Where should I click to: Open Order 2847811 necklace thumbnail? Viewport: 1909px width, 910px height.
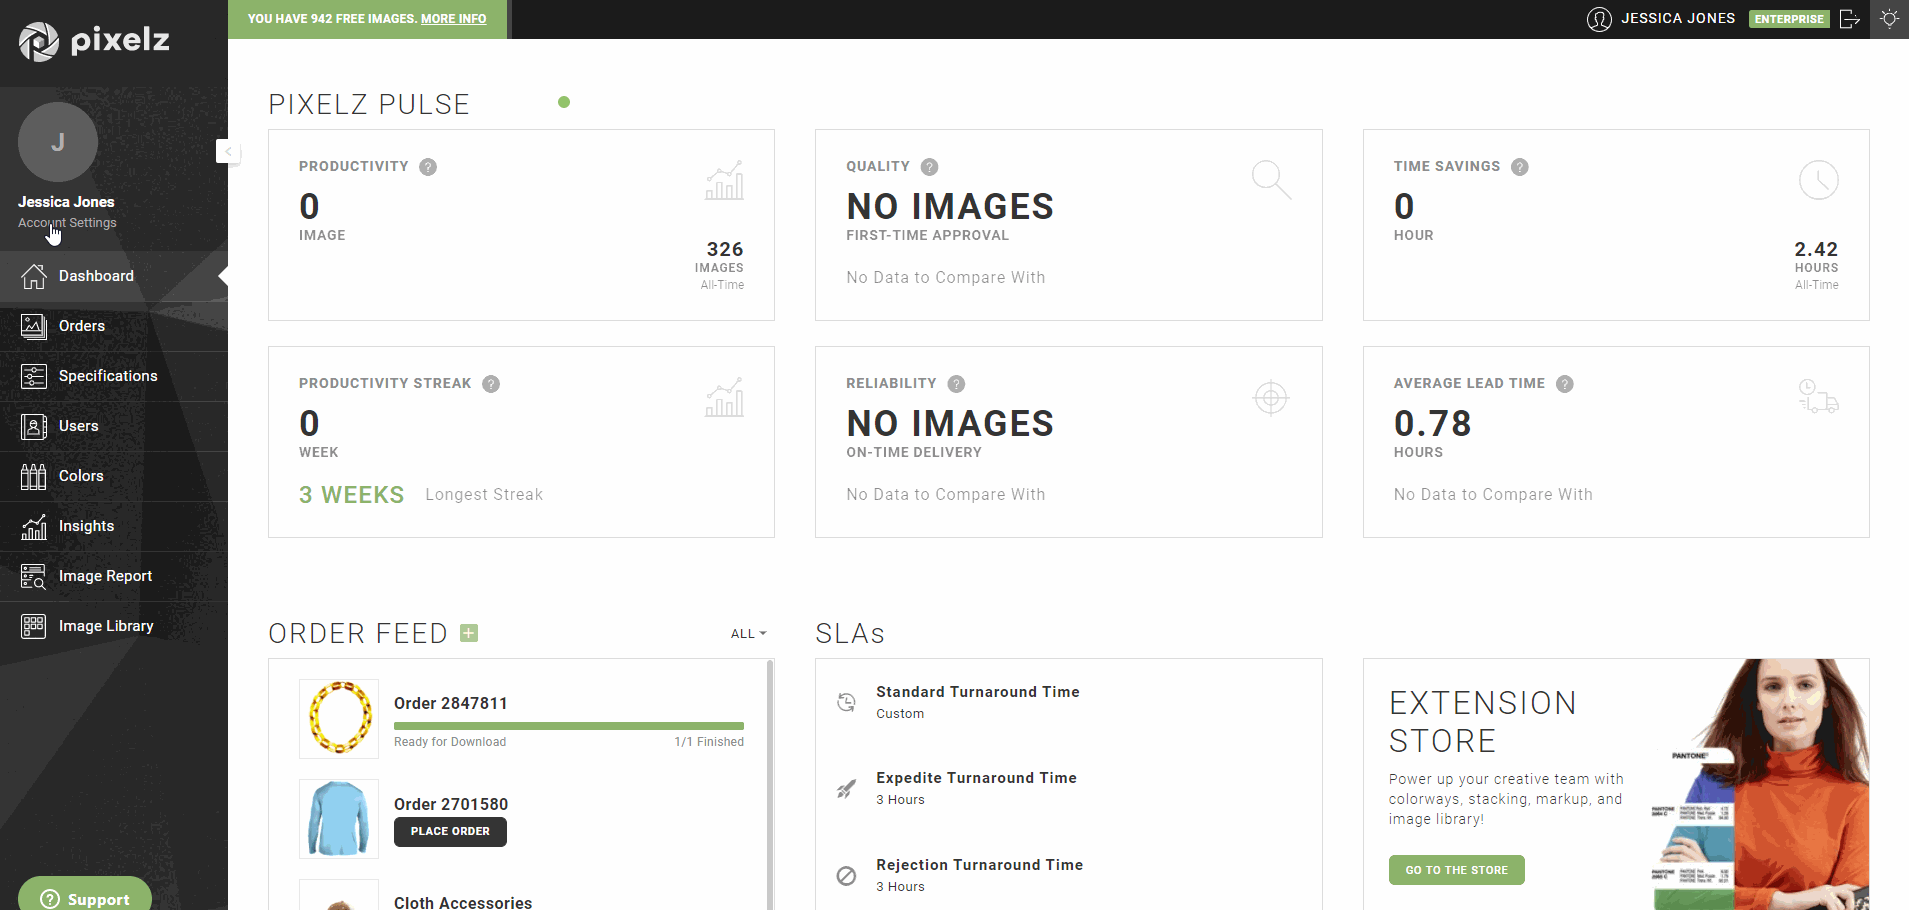pyautogui.click(x=339, y=719)
